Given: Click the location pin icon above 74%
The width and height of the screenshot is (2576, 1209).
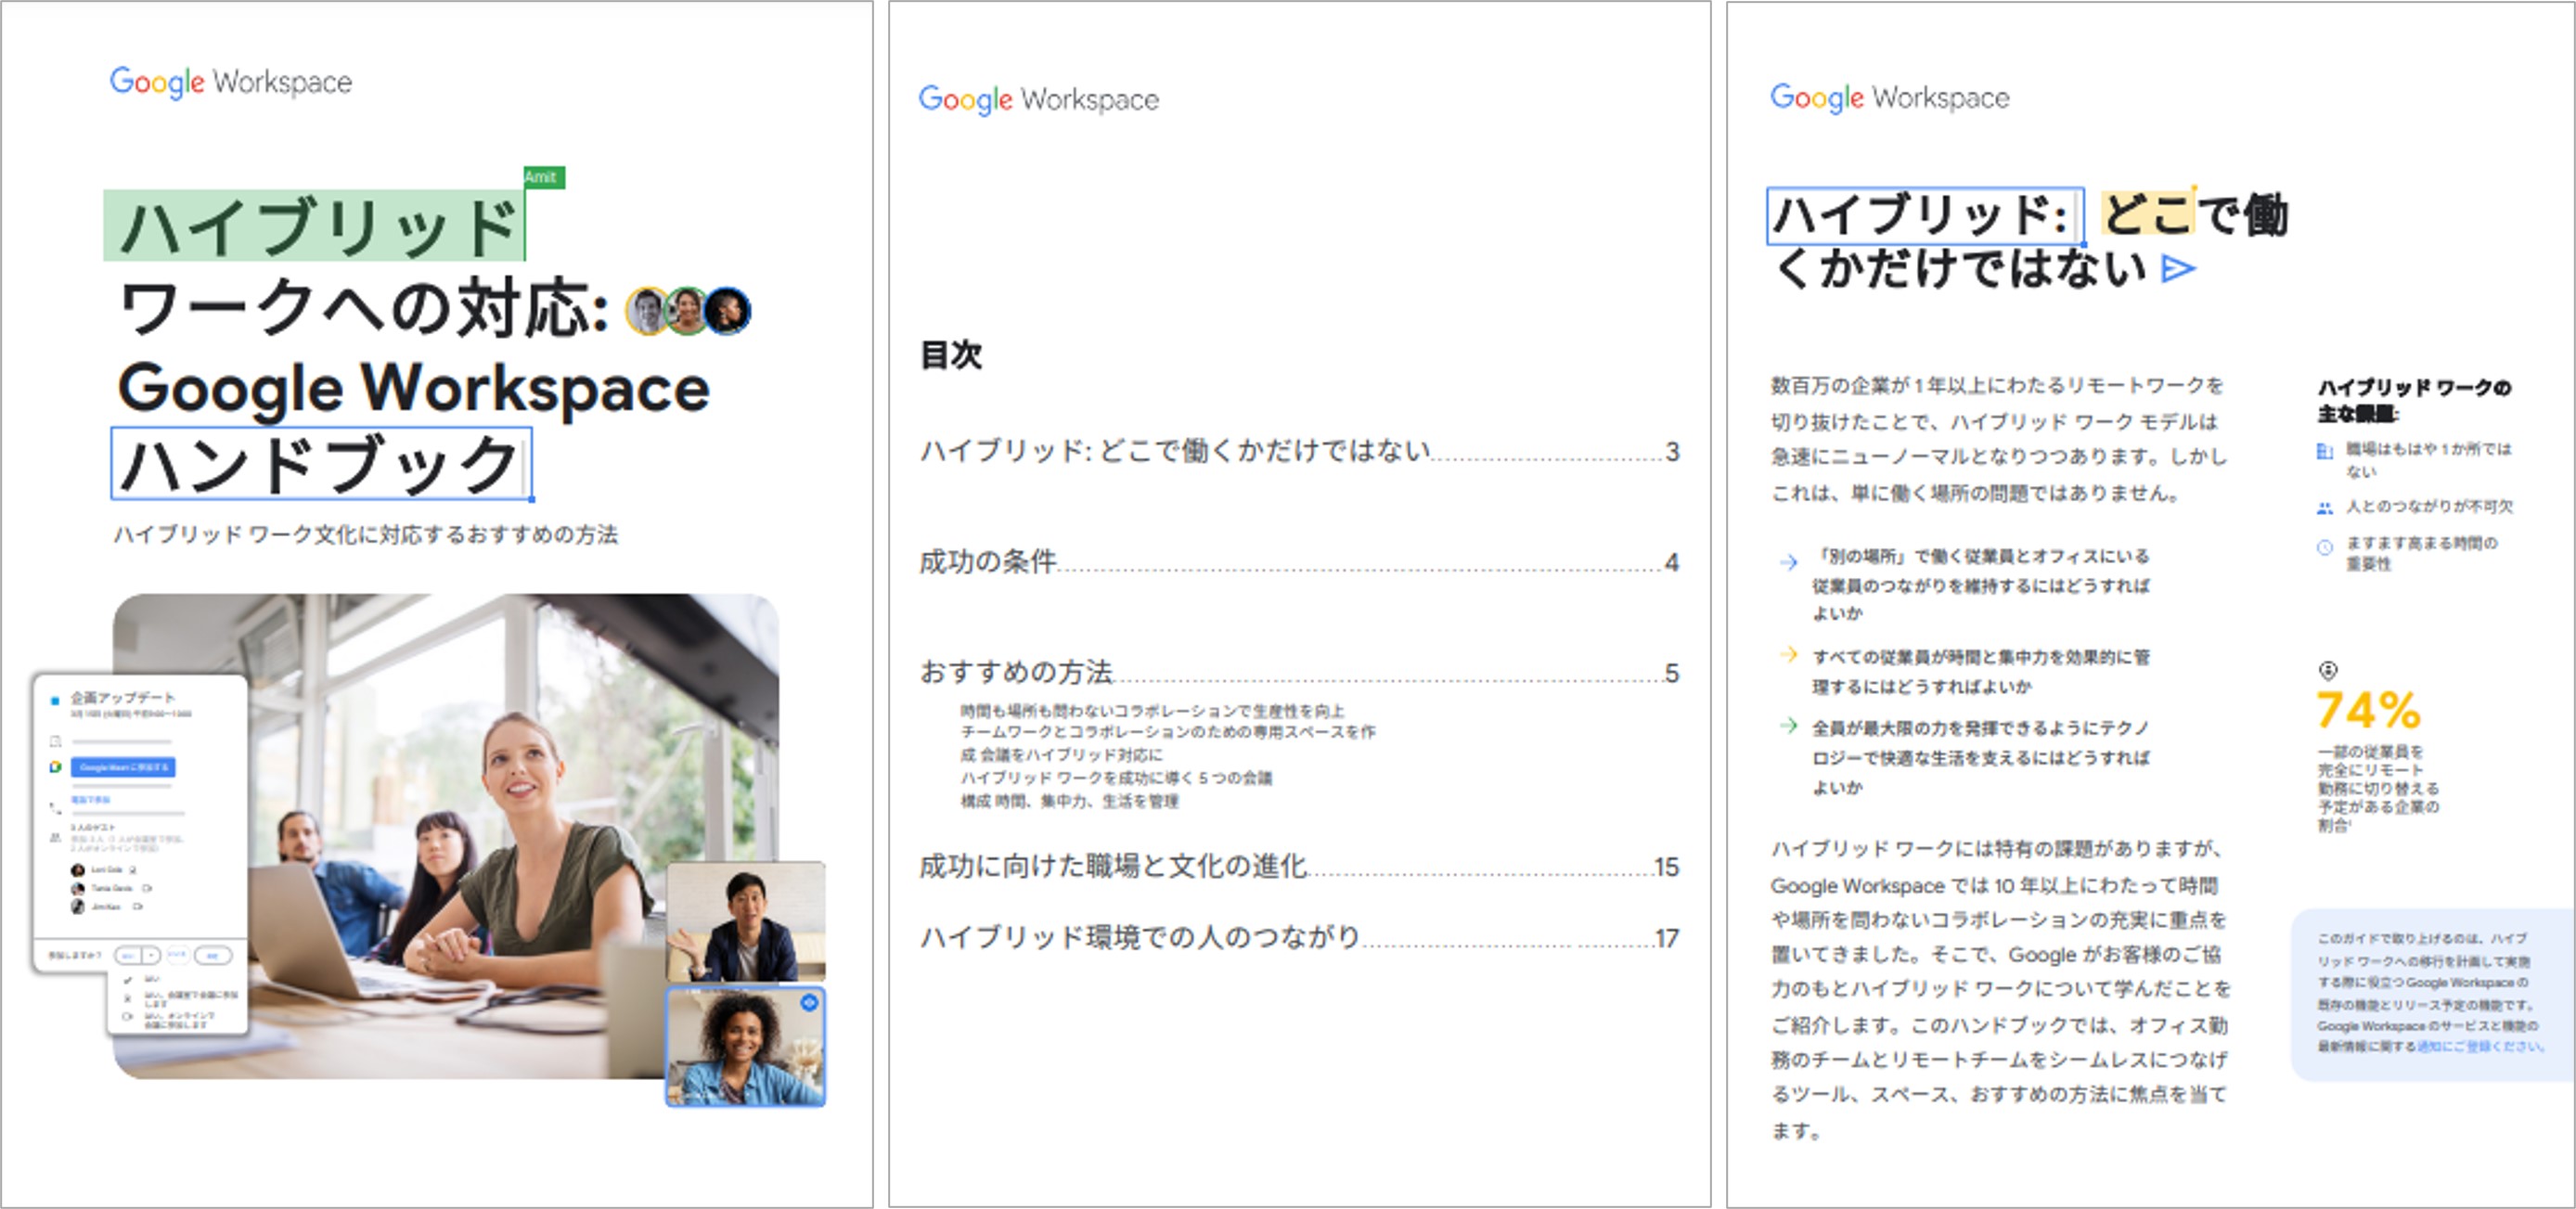Looking at the screenshot, I should coord(2328,671).
